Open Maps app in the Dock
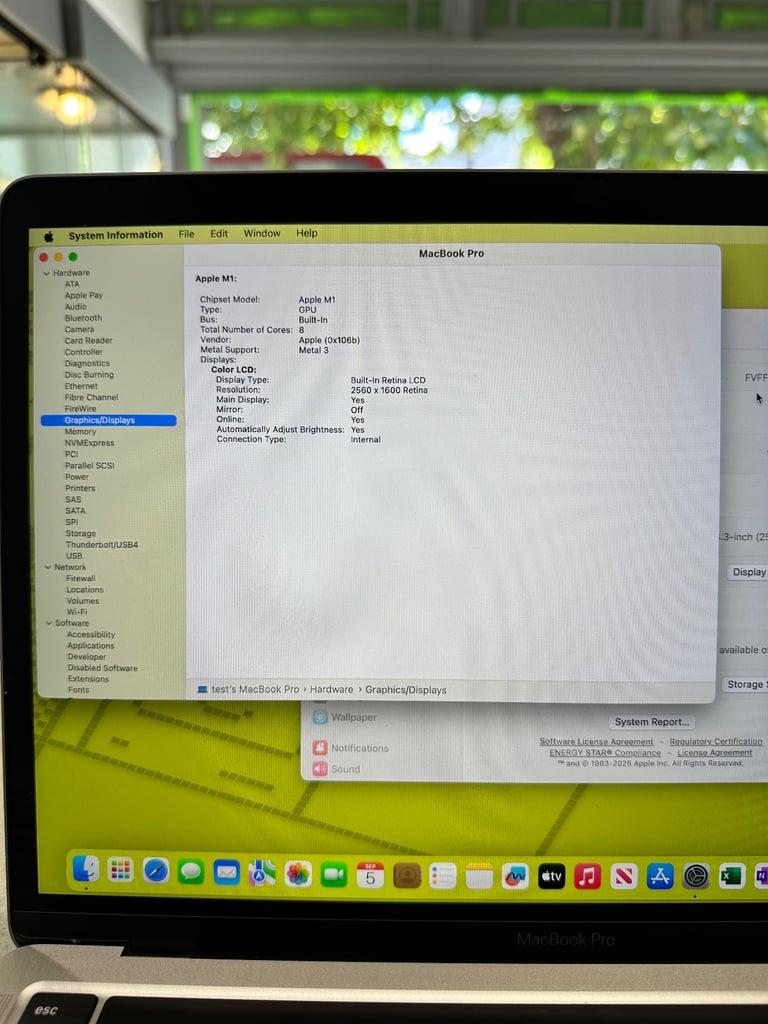This screenshot has width=768, height=1024. (x=262, y=873)
